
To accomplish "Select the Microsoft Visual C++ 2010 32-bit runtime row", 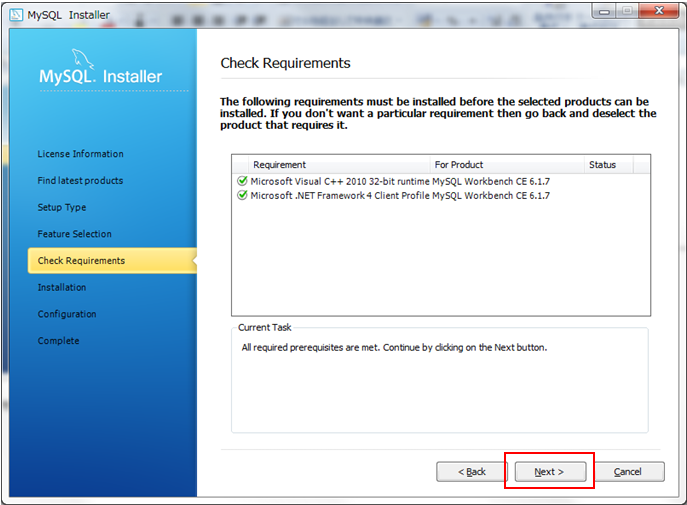I will [x=440, y=181].
